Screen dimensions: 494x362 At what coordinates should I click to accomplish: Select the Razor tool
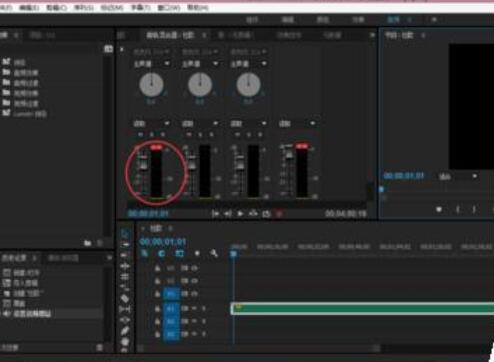(125, 298)
